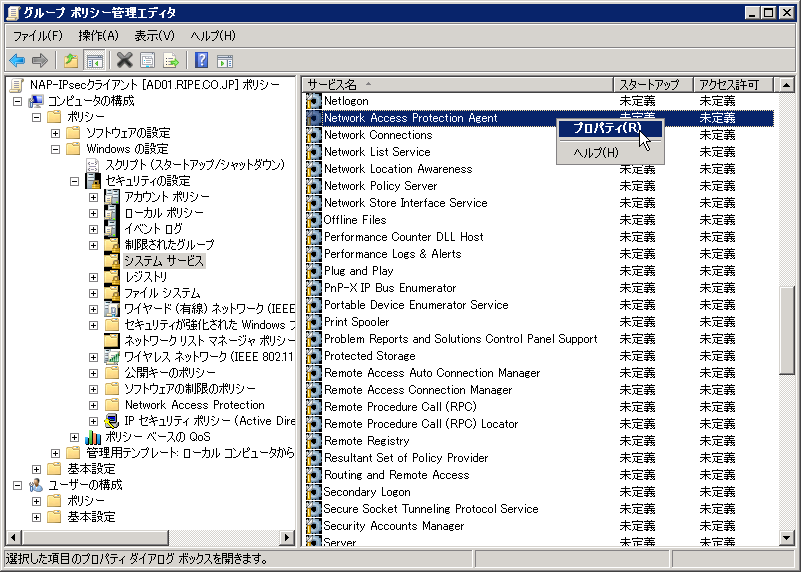The width and height of the screenshot is (801, 572).
Task: Click the service list's scroll down arrow
Action: (x=785, y=537)
